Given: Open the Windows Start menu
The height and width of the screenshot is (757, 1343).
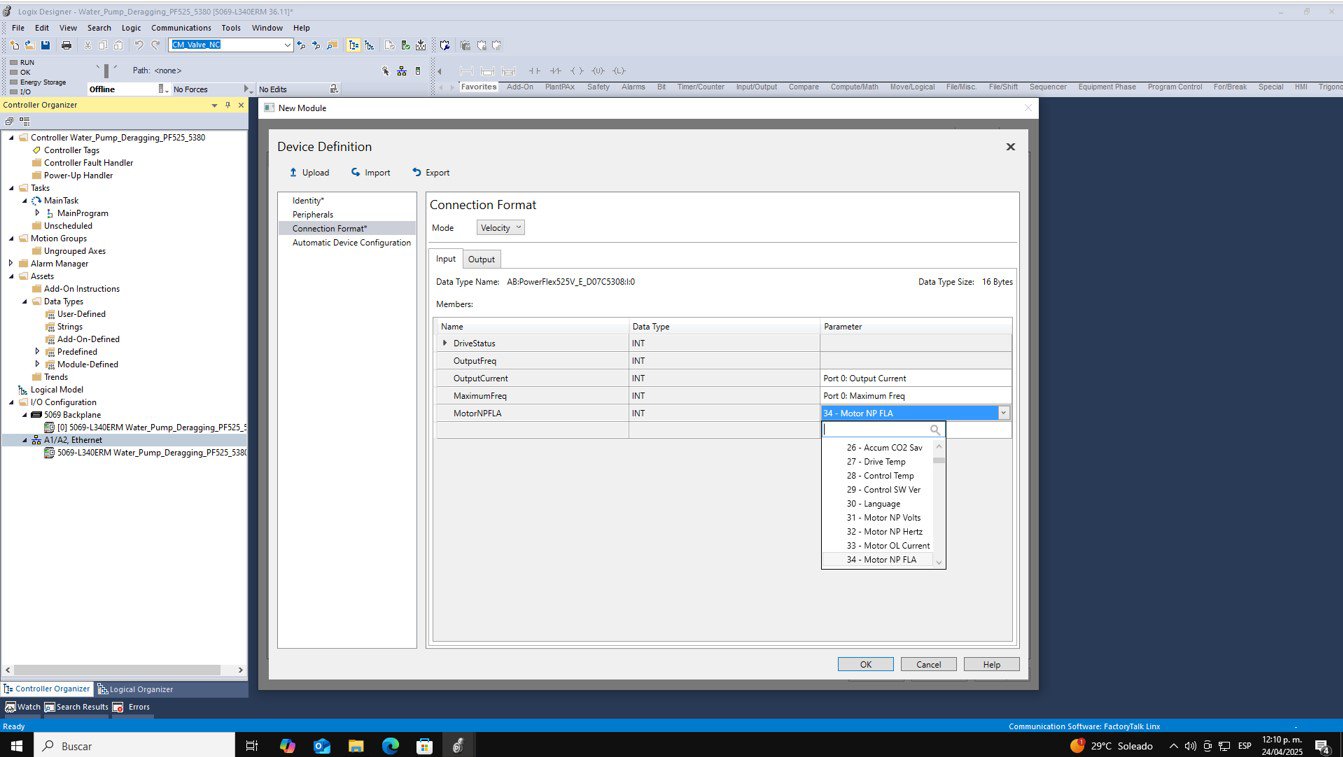Looking at the screenshot, I should 16,746.
